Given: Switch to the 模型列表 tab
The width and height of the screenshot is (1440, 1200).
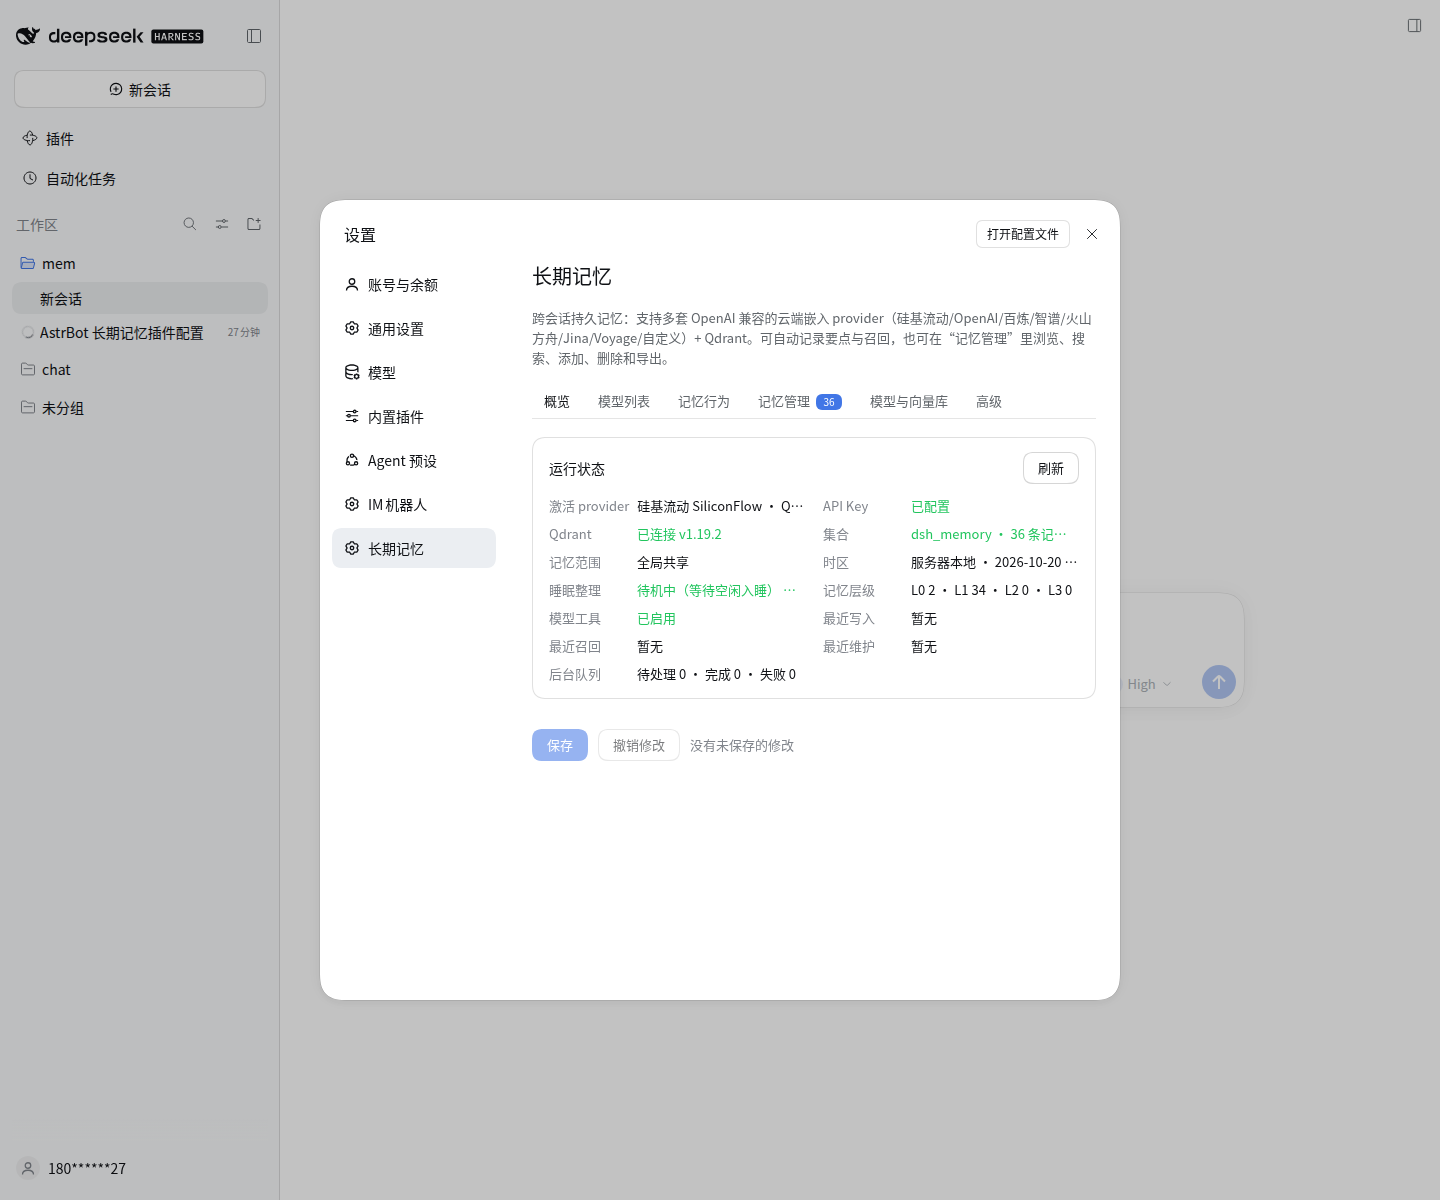Looking at the screenshot, I should [624, 402].
